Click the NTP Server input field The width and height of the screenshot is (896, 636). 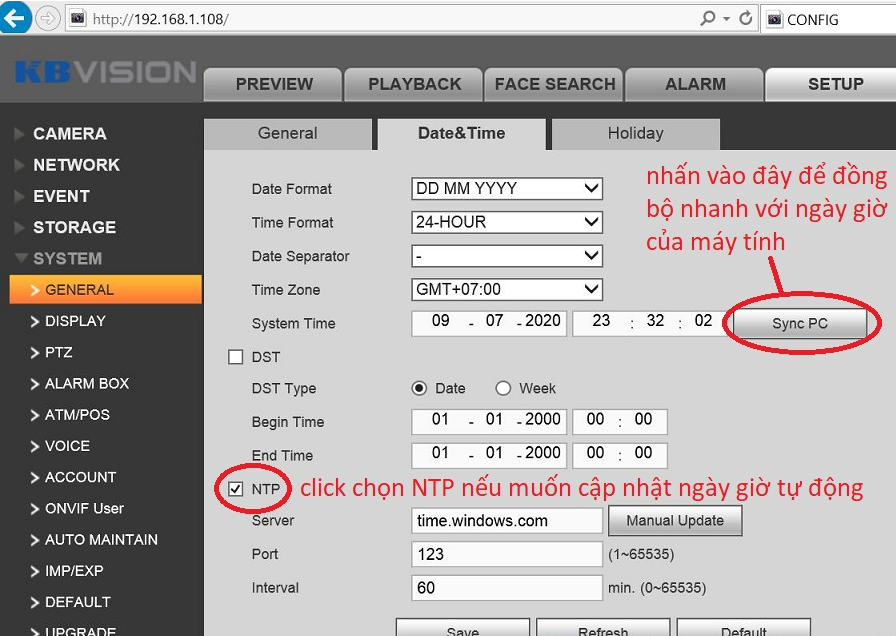[507, 521]
